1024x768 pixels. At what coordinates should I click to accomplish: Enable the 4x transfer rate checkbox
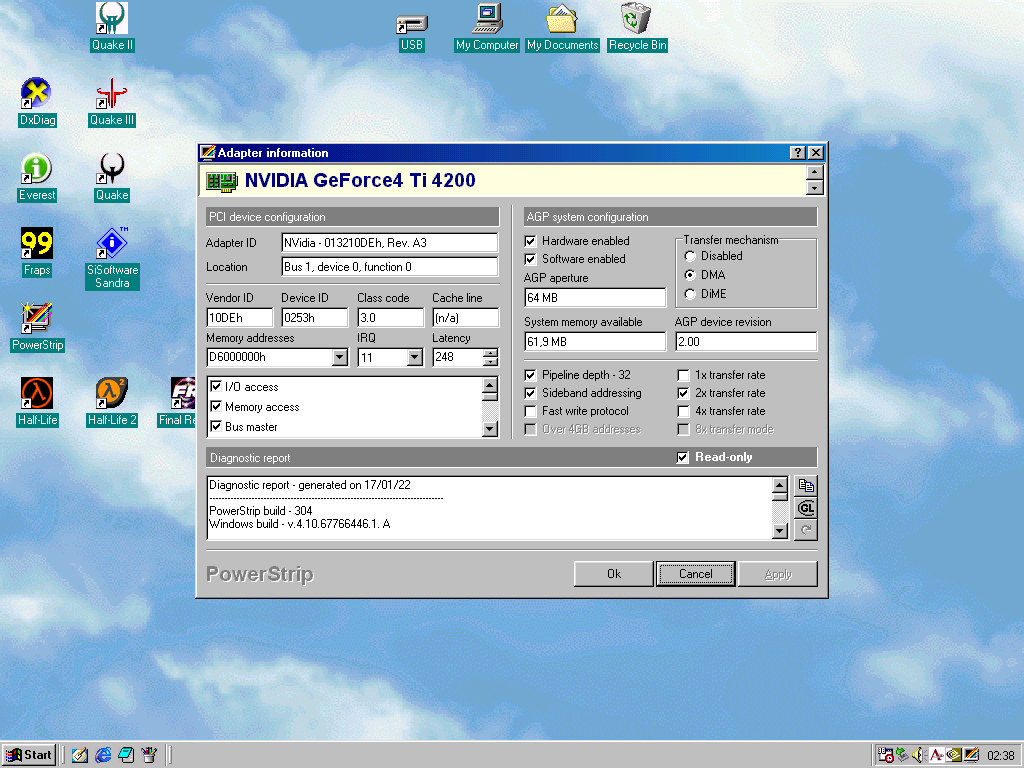pos(684,411)
